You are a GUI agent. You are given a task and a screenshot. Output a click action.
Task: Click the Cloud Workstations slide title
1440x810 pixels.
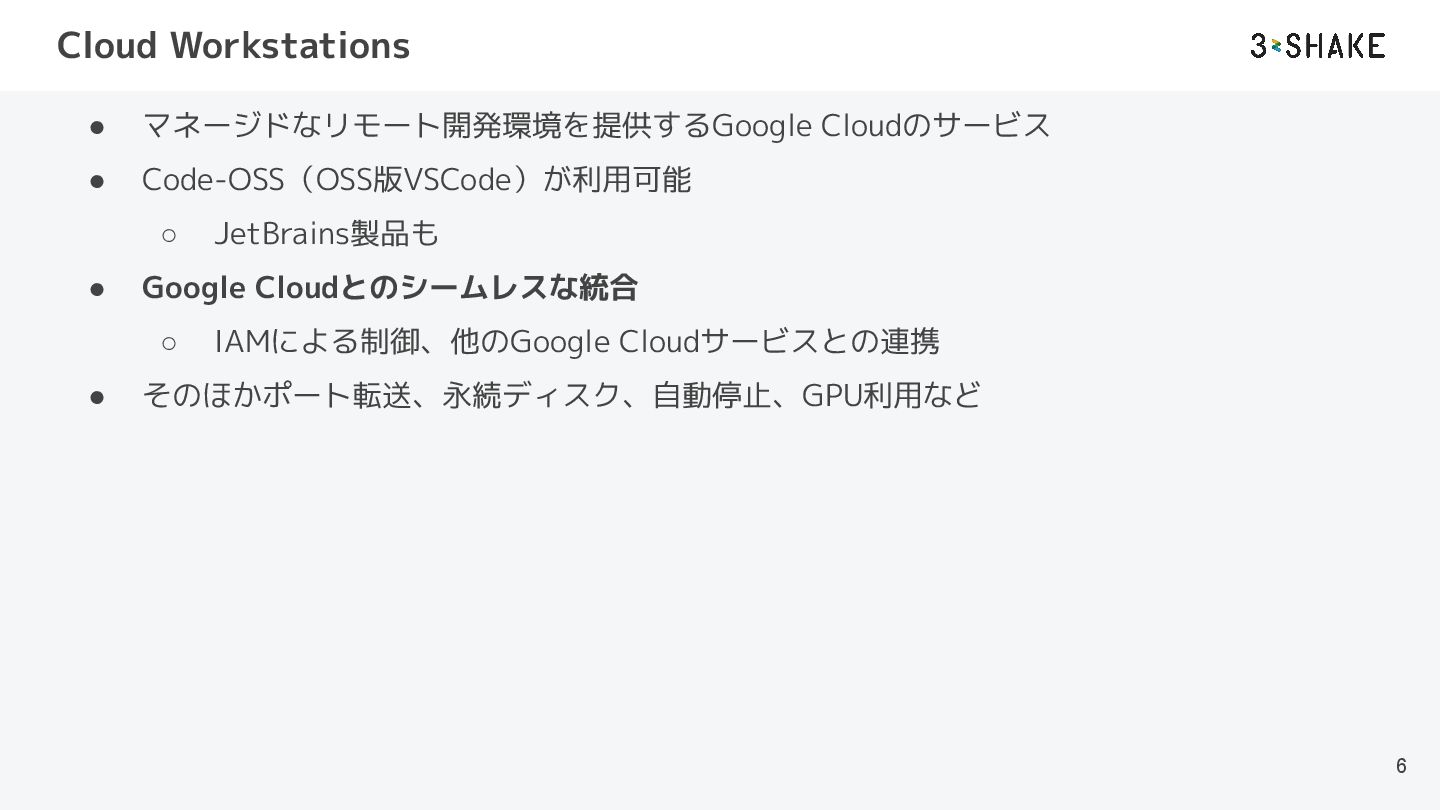[233, 46]
